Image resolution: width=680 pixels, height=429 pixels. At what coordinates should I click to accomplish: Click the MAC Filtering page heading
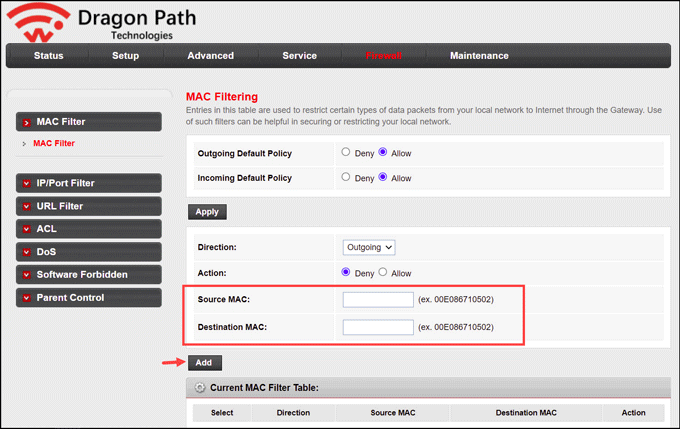[222, 97]
